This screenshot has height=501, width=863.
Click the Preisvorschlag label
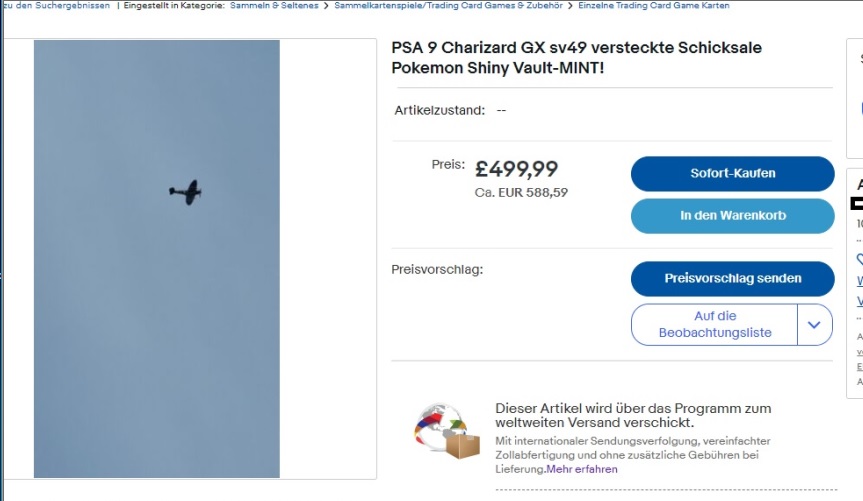coord(437,269)
